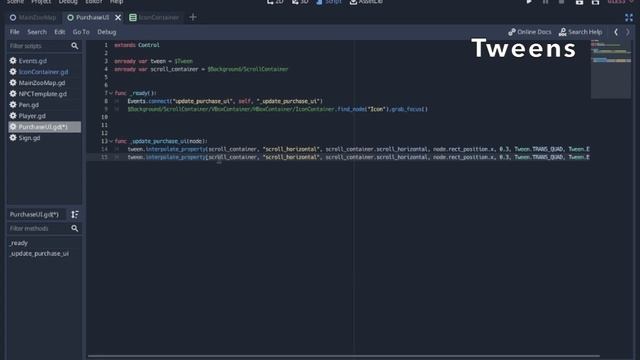
Task: Click the gear icon beside Player.gd
Action: click(13, 116)
